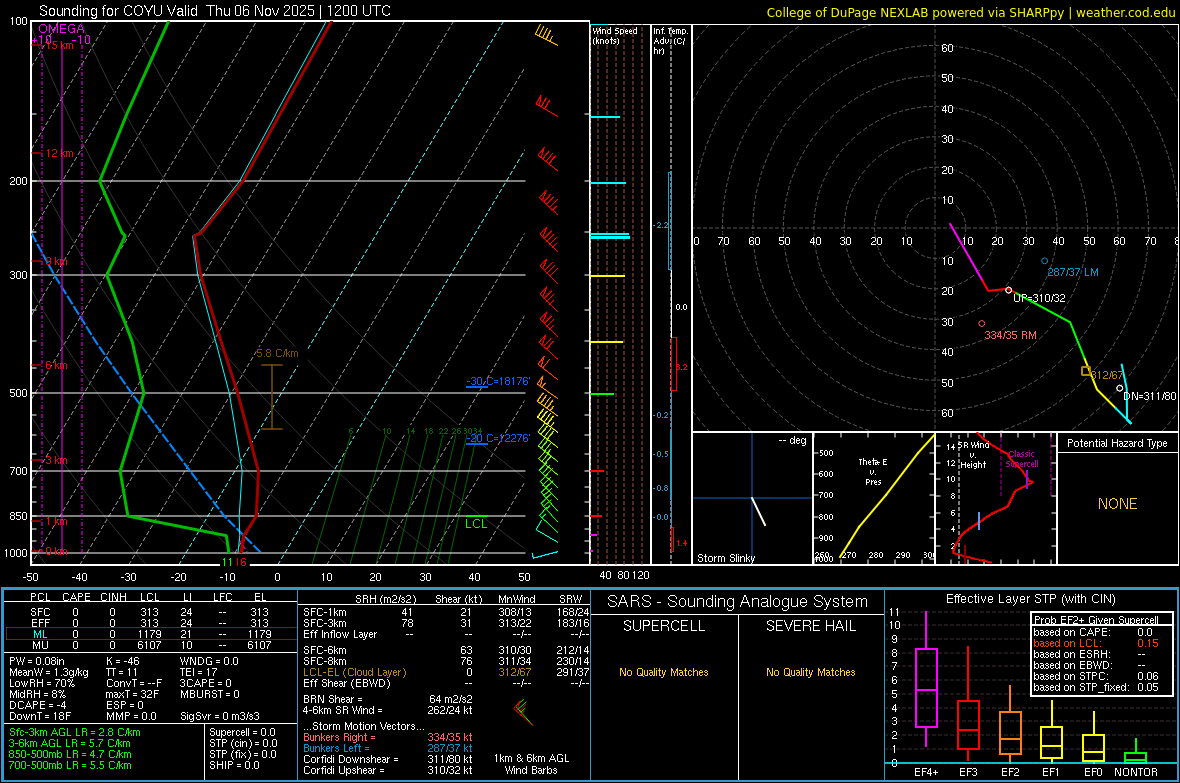1180x783 pixels.
Task: Click the 334/35 RM hodograph label
Action: (1011, 335)
